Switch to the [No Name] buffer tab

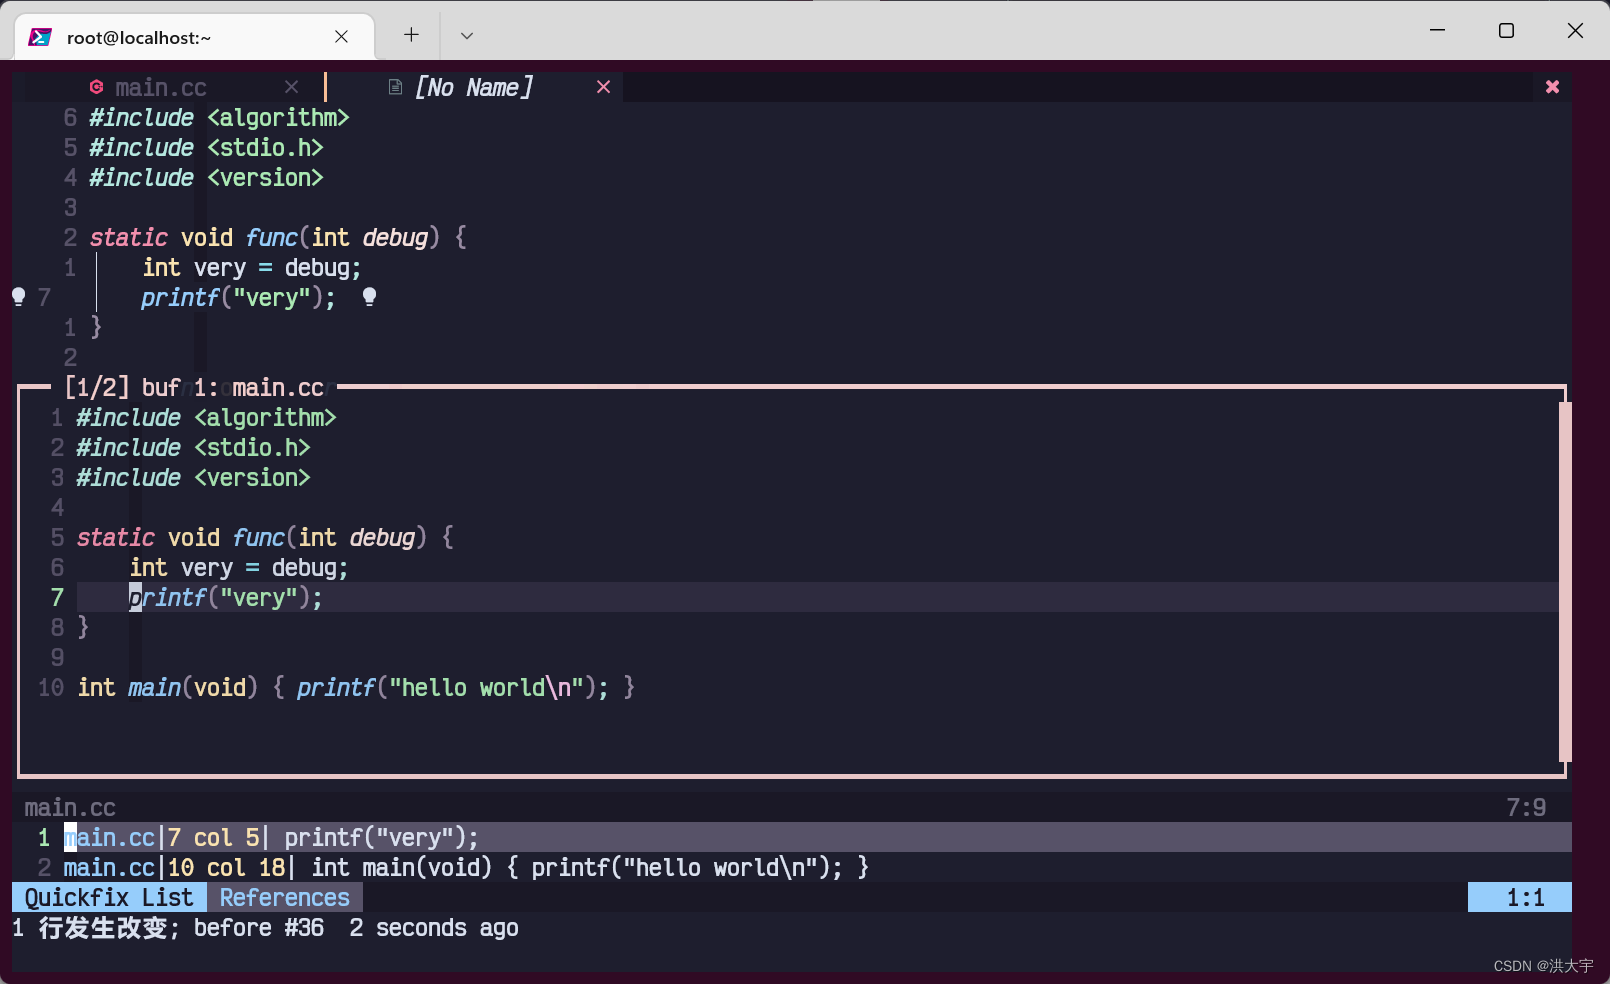click(x=474, y=88)
